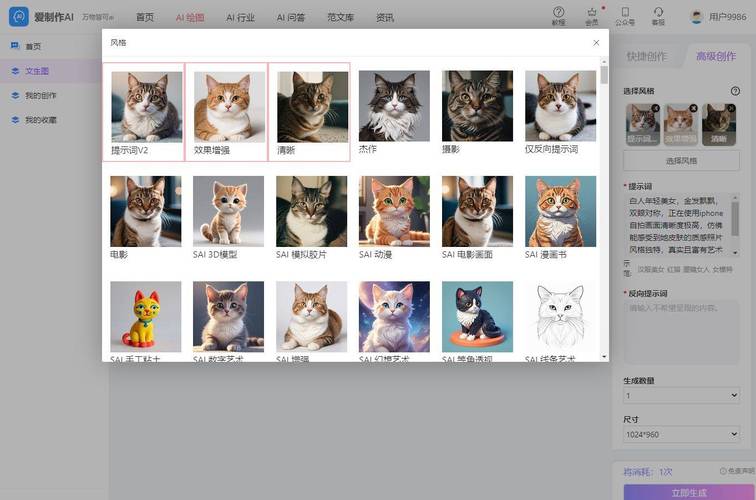This screenshot has width=756, height=500.
Task: Click the help icon beside 选择风格
Action: pyautogui.click(x=735, y=91)
